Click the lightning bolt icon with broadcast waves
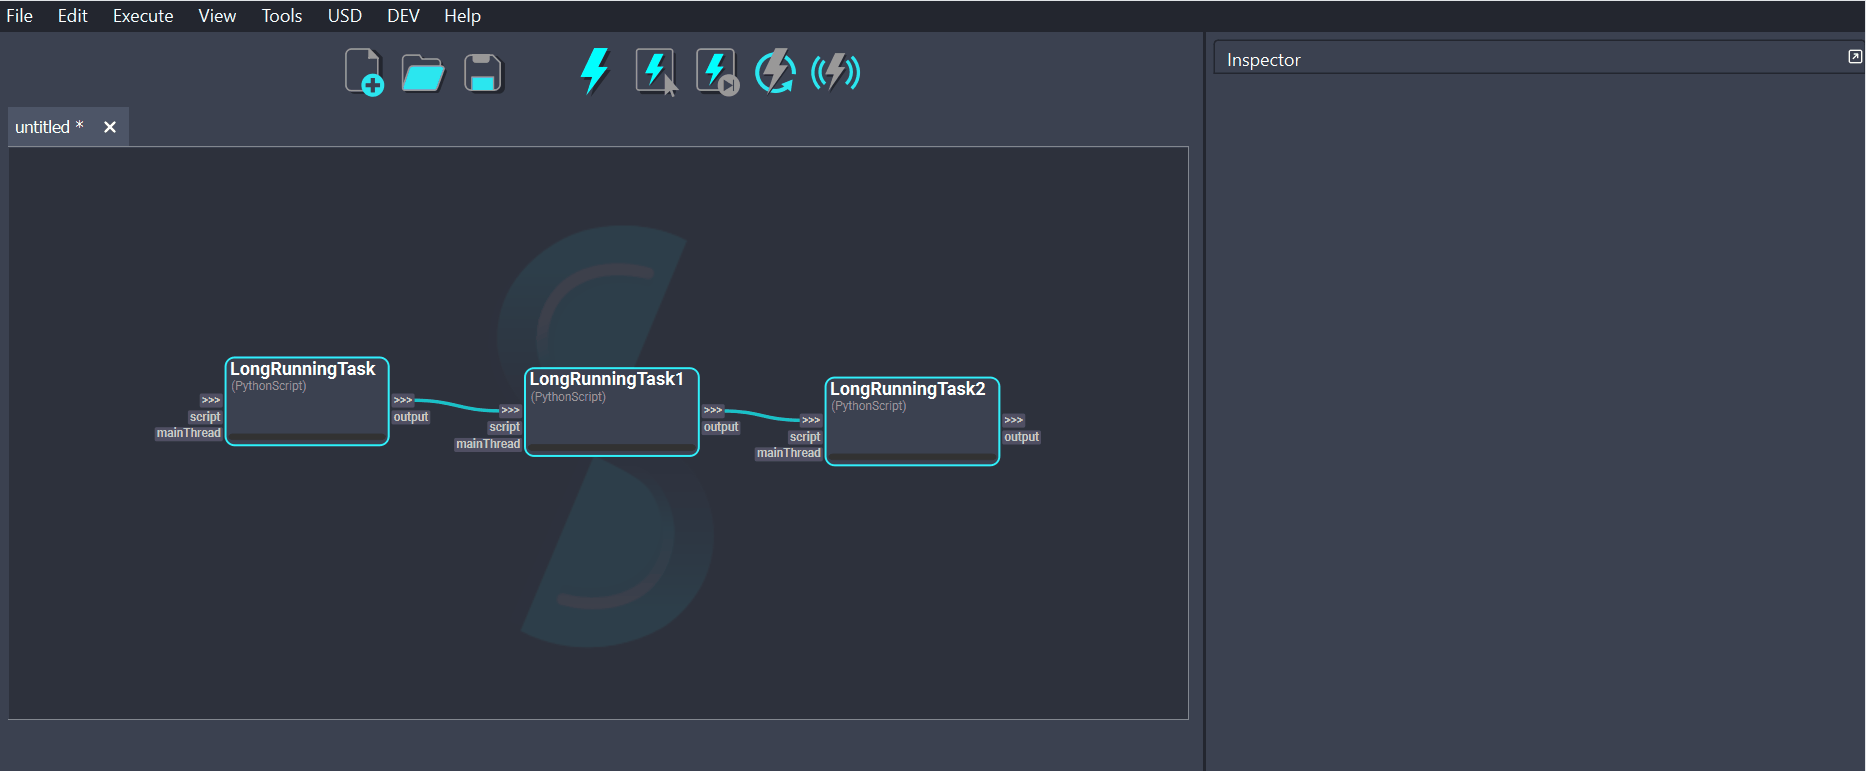 tap(835, 72)
